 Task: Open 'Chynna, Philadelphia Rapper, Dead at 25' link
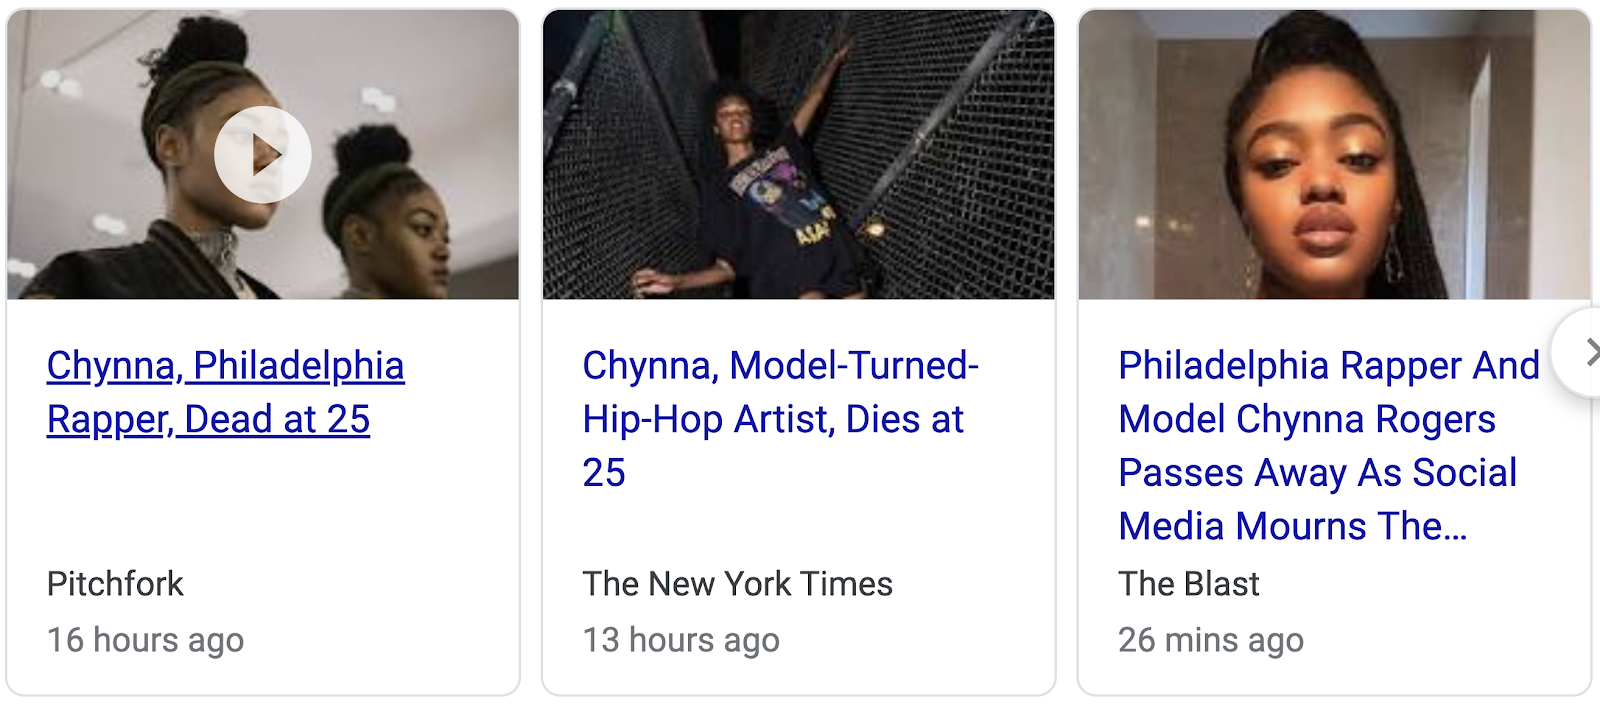(225, 392)
